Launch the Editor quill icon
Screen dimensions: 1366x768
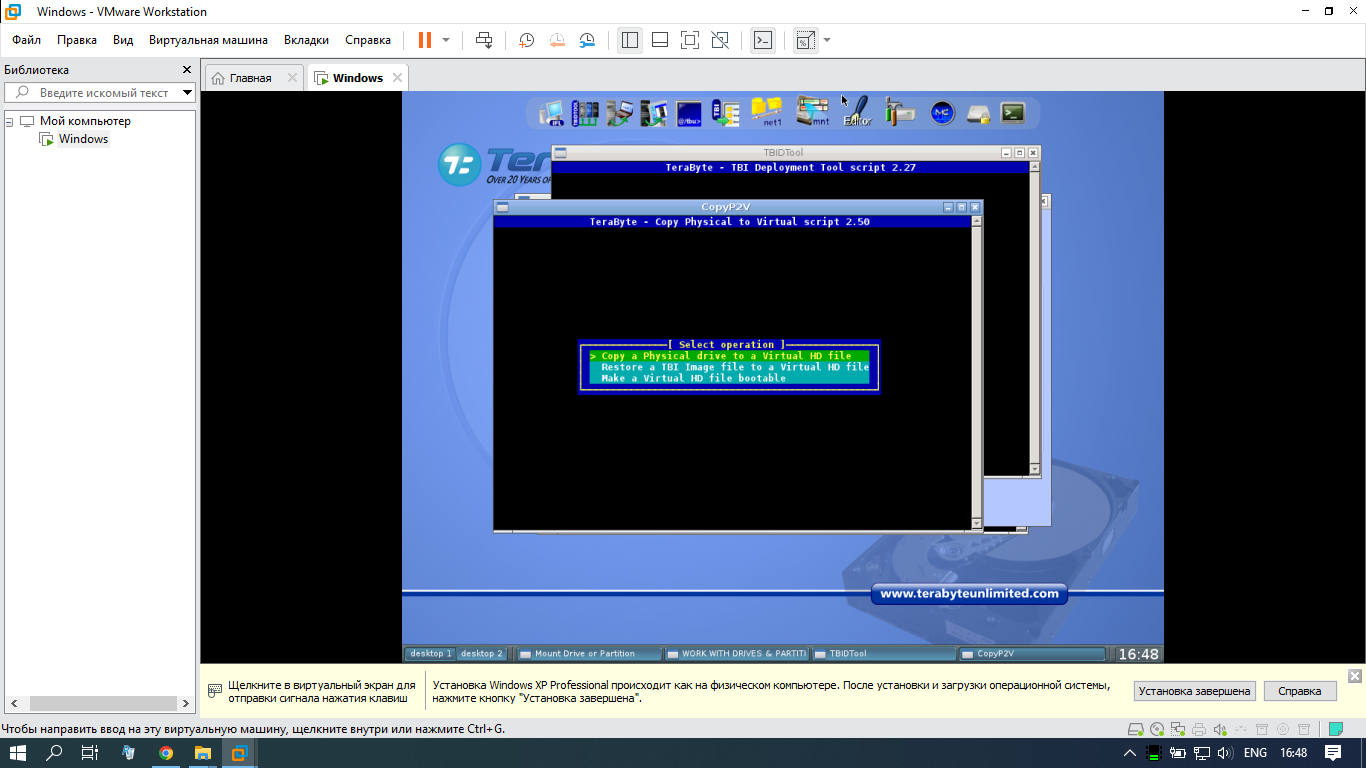[x=858, y=112]
